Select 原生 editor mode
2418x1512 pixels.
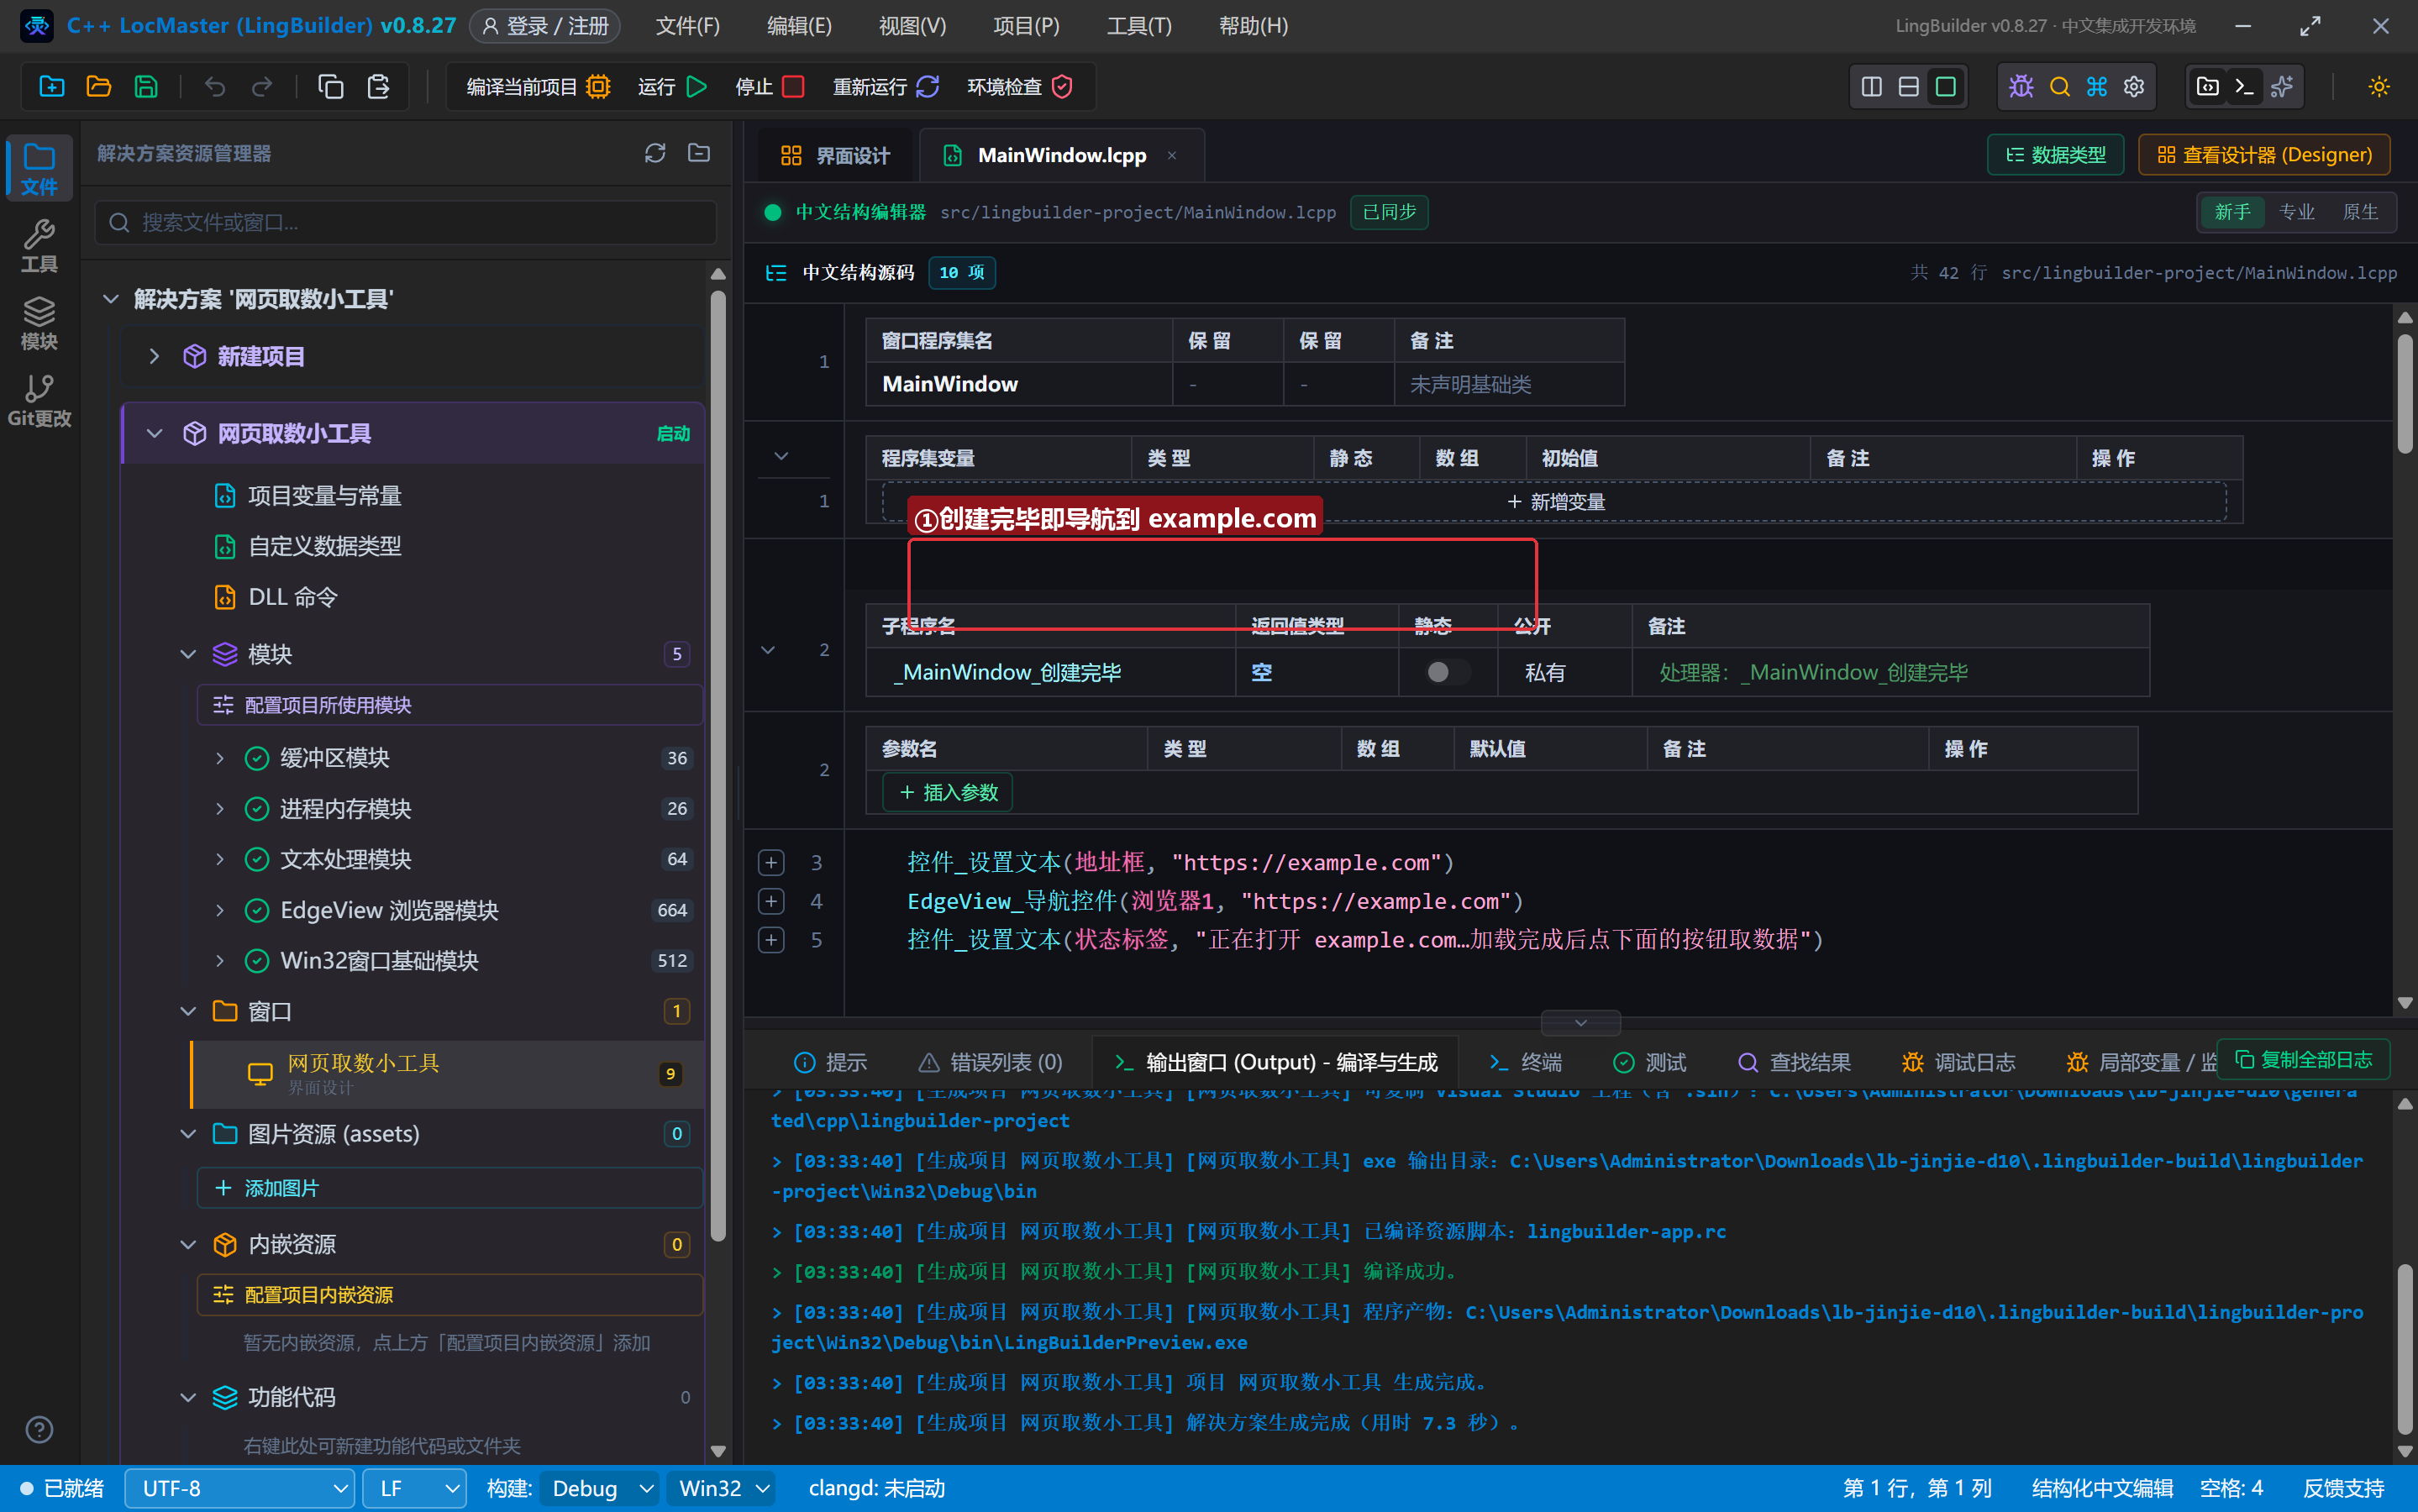[2360, 212]
